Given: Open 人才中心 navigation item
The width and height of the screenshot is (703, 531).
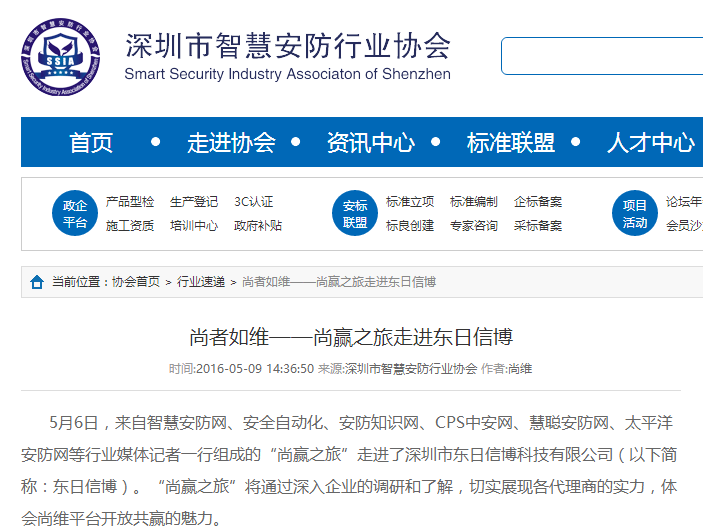Looking at the screenshot, I should tap(651, 143).
